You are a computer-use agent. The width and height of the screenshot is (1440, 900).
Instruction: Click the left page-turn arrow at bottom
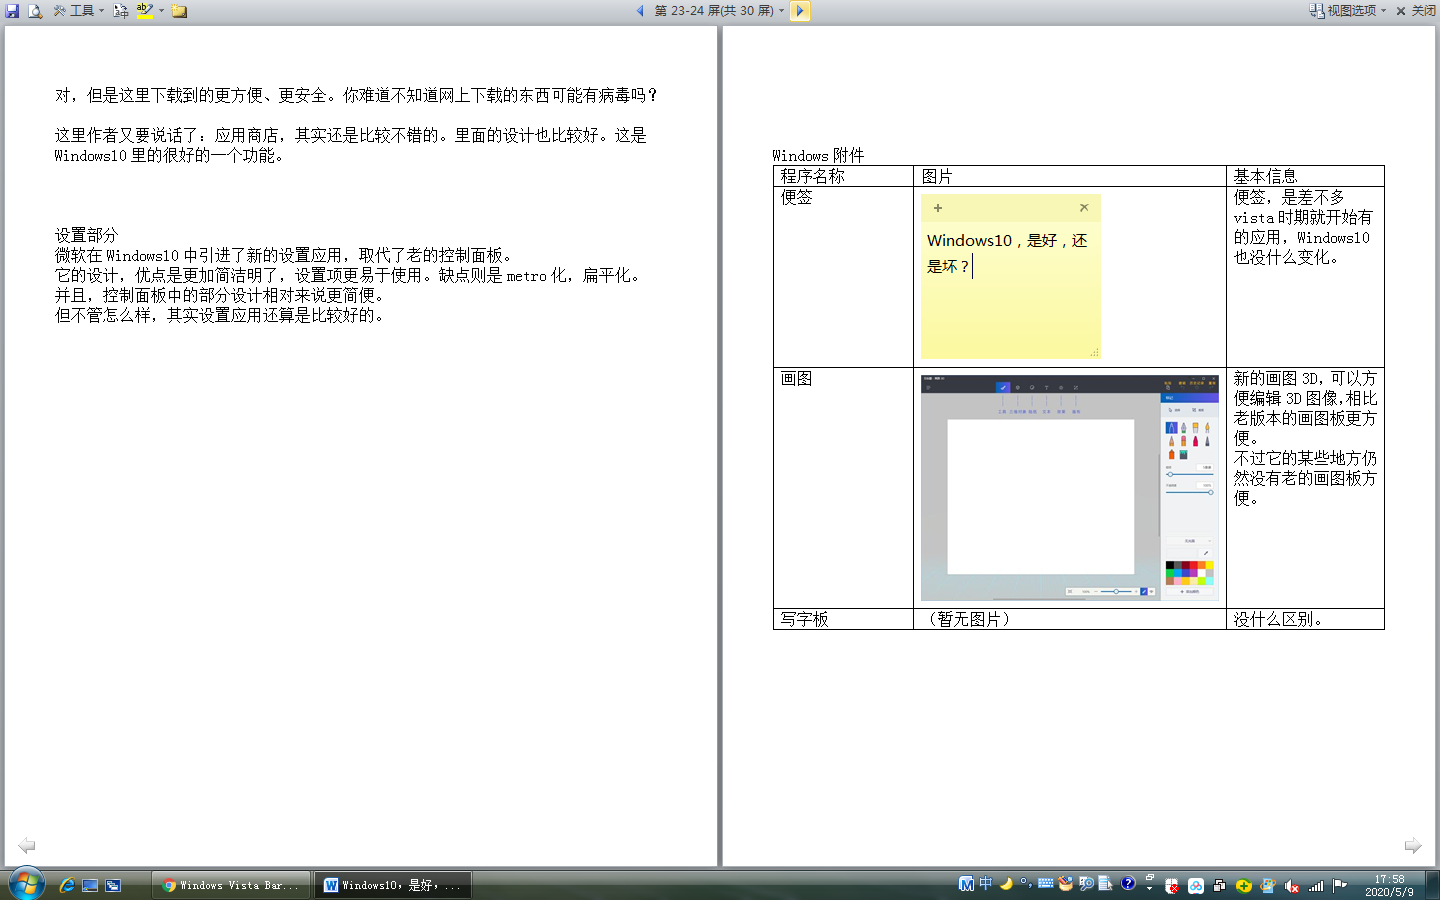[27, 846]
